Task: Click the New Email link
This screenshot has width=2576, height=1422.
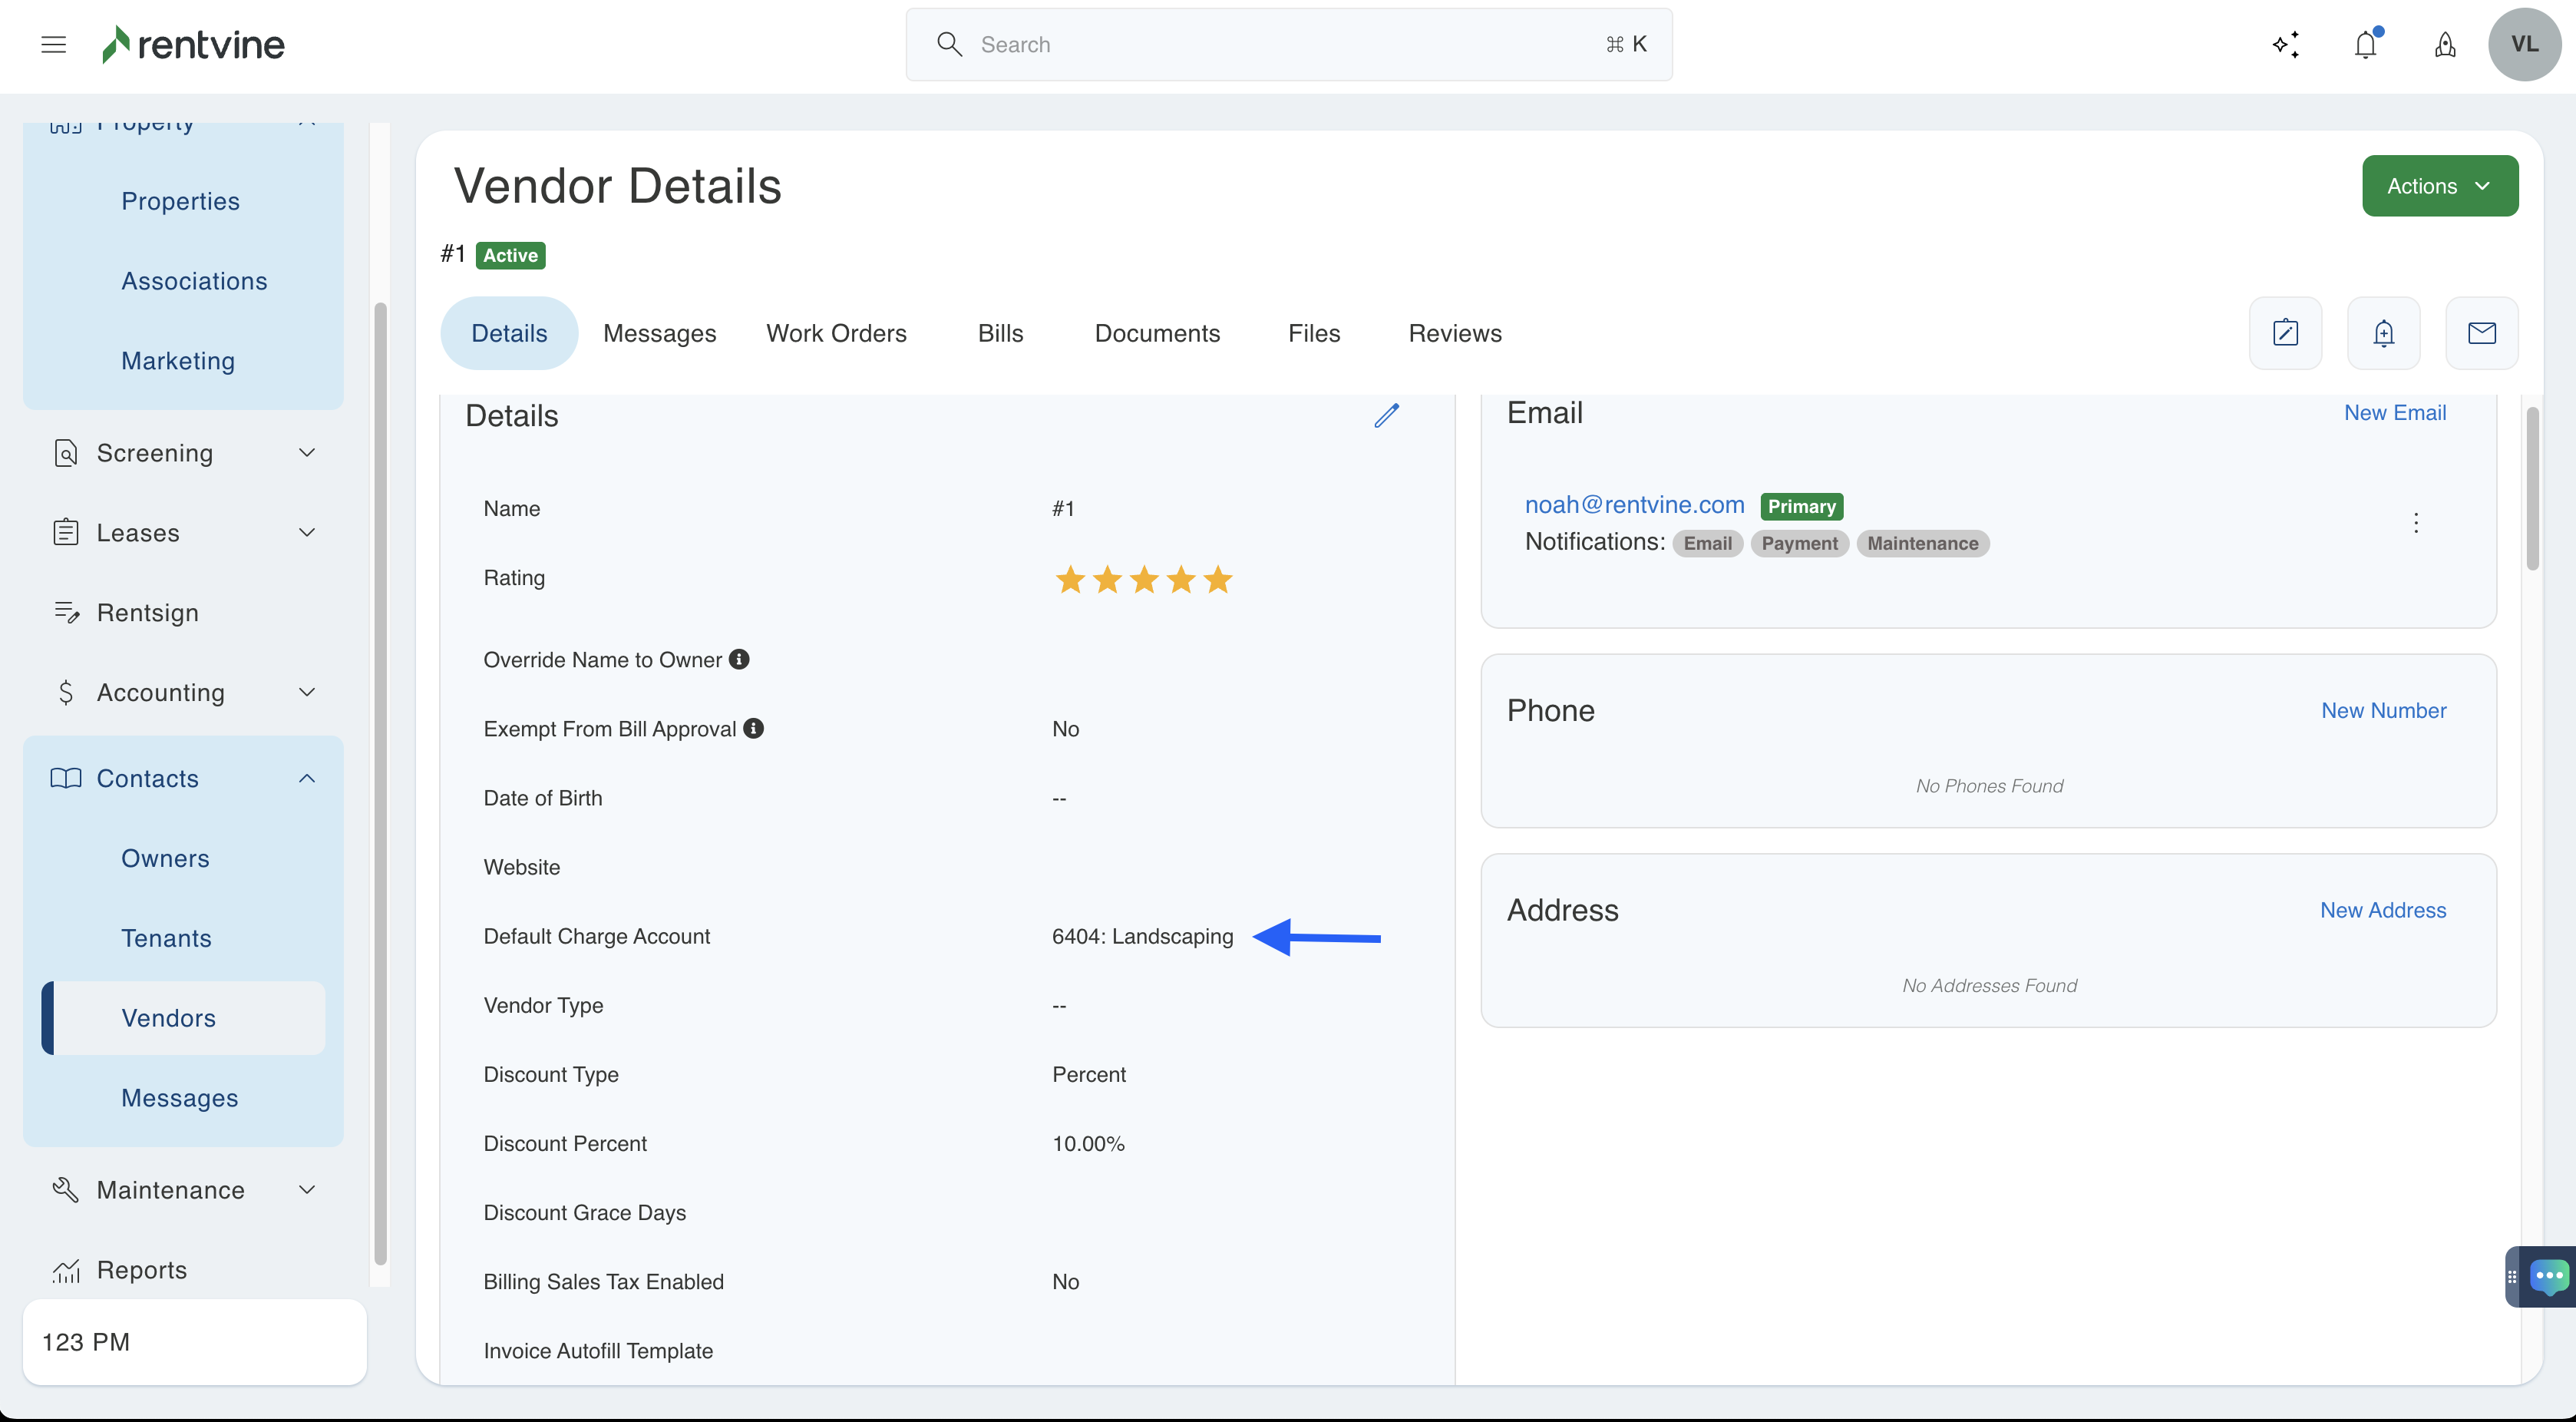Action: tap(2394, 412)
